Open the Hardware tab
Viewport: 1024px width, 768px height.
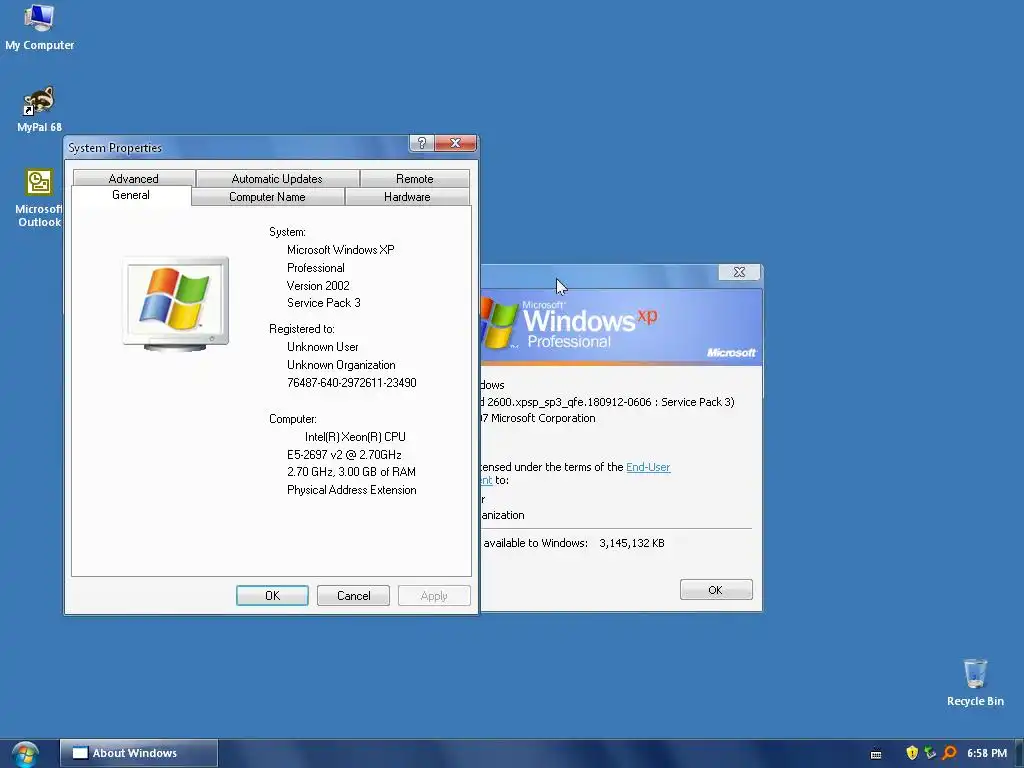407,197
